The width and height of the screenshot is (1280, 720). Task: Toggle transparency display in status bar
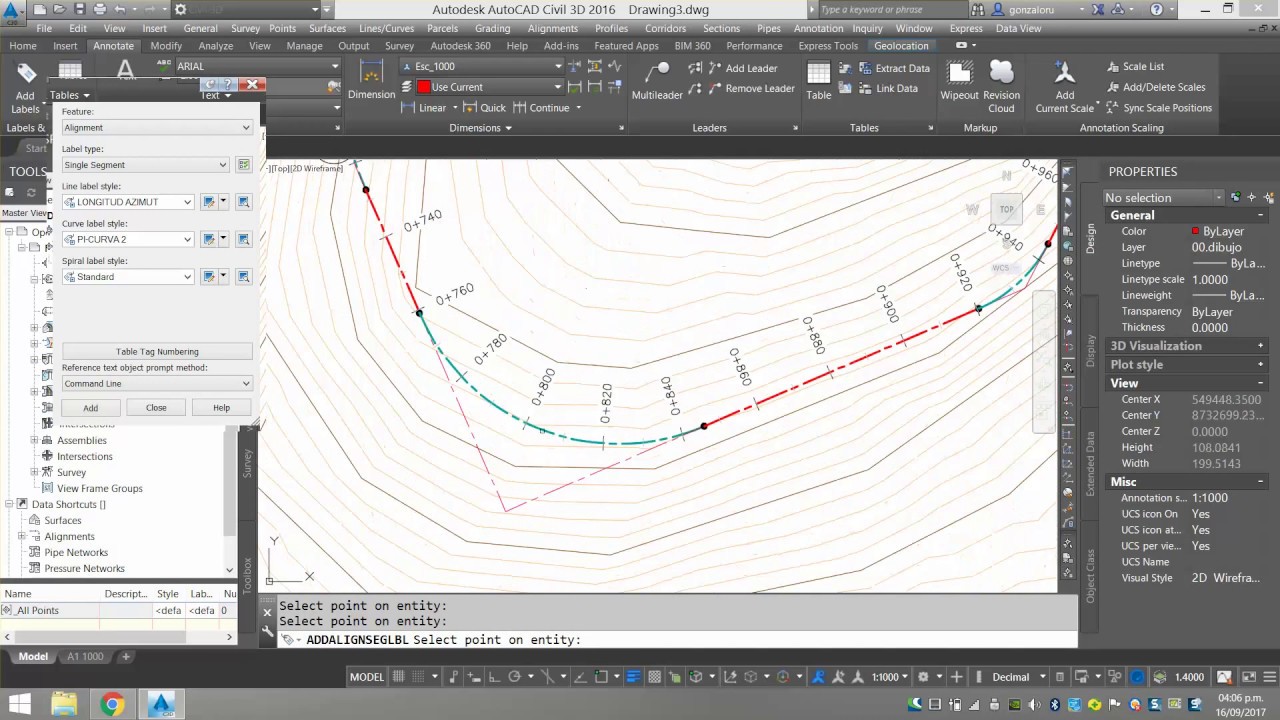tap(655, 677)
